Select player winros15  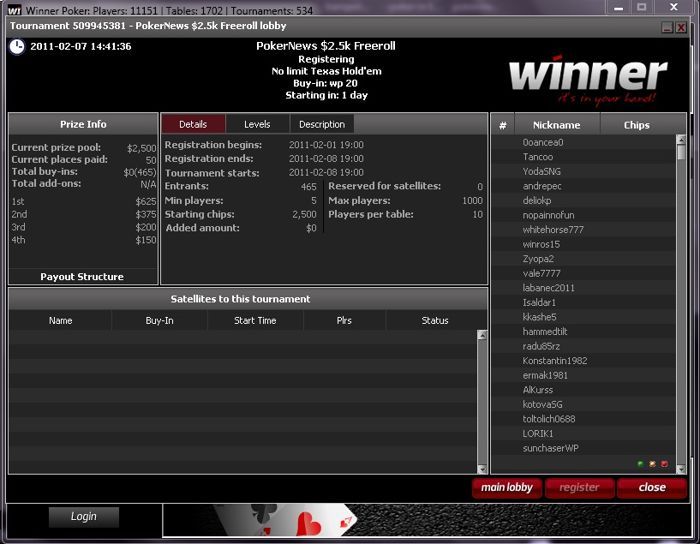tap(583, 245)
